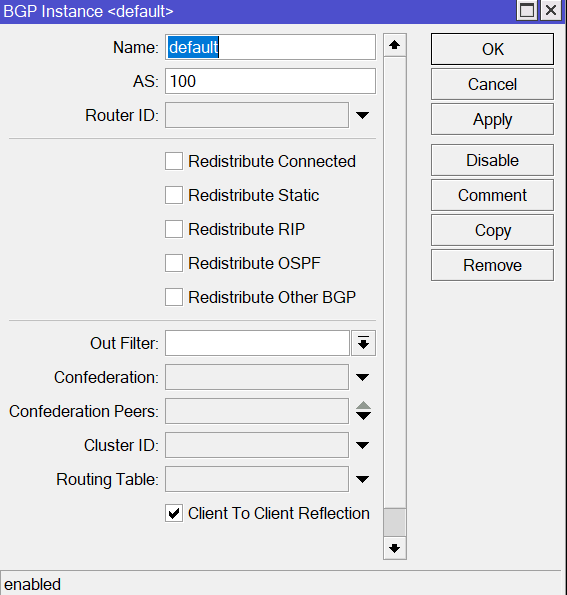This screenshot has width=567, height=595.
Task: Expand the Confederation field arrow
Action: (362, 377)
